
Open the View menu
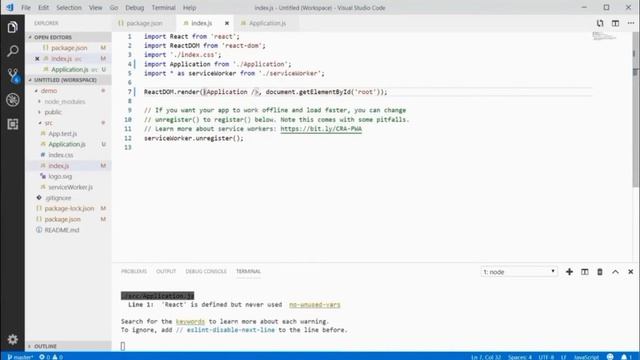[96, 8]
